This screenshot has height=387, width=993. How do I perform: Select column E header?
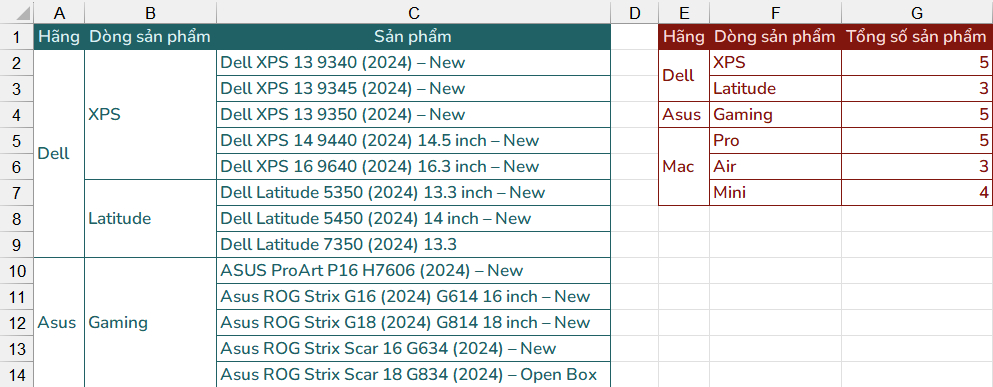click(684, 12)
